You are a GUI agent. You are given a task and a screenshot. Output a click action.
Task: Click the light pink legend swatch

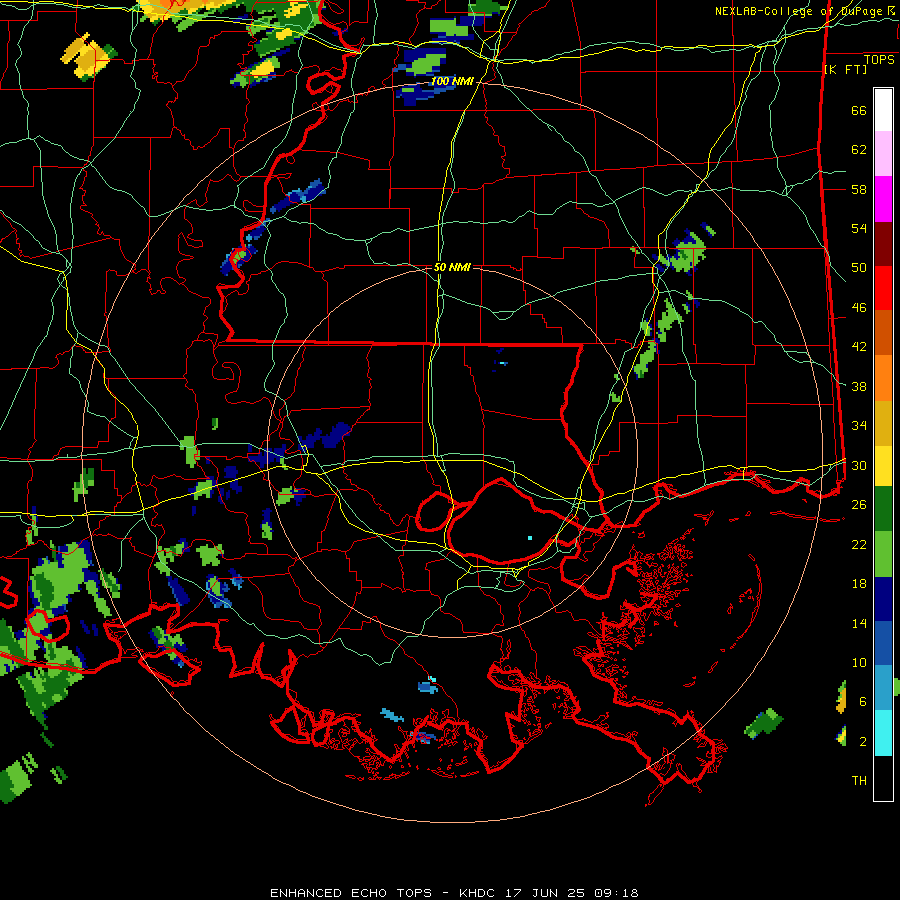coord(883,154)
